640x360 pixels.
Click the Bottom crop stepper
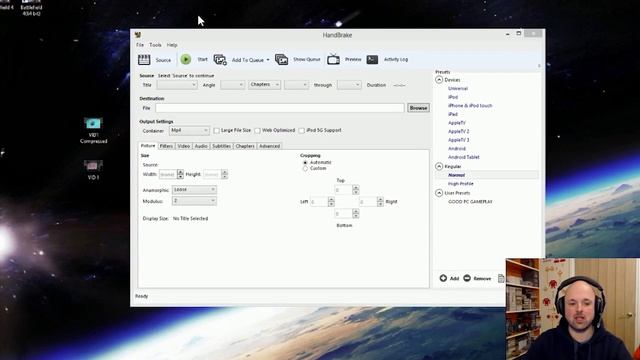[x=356, y=213]
